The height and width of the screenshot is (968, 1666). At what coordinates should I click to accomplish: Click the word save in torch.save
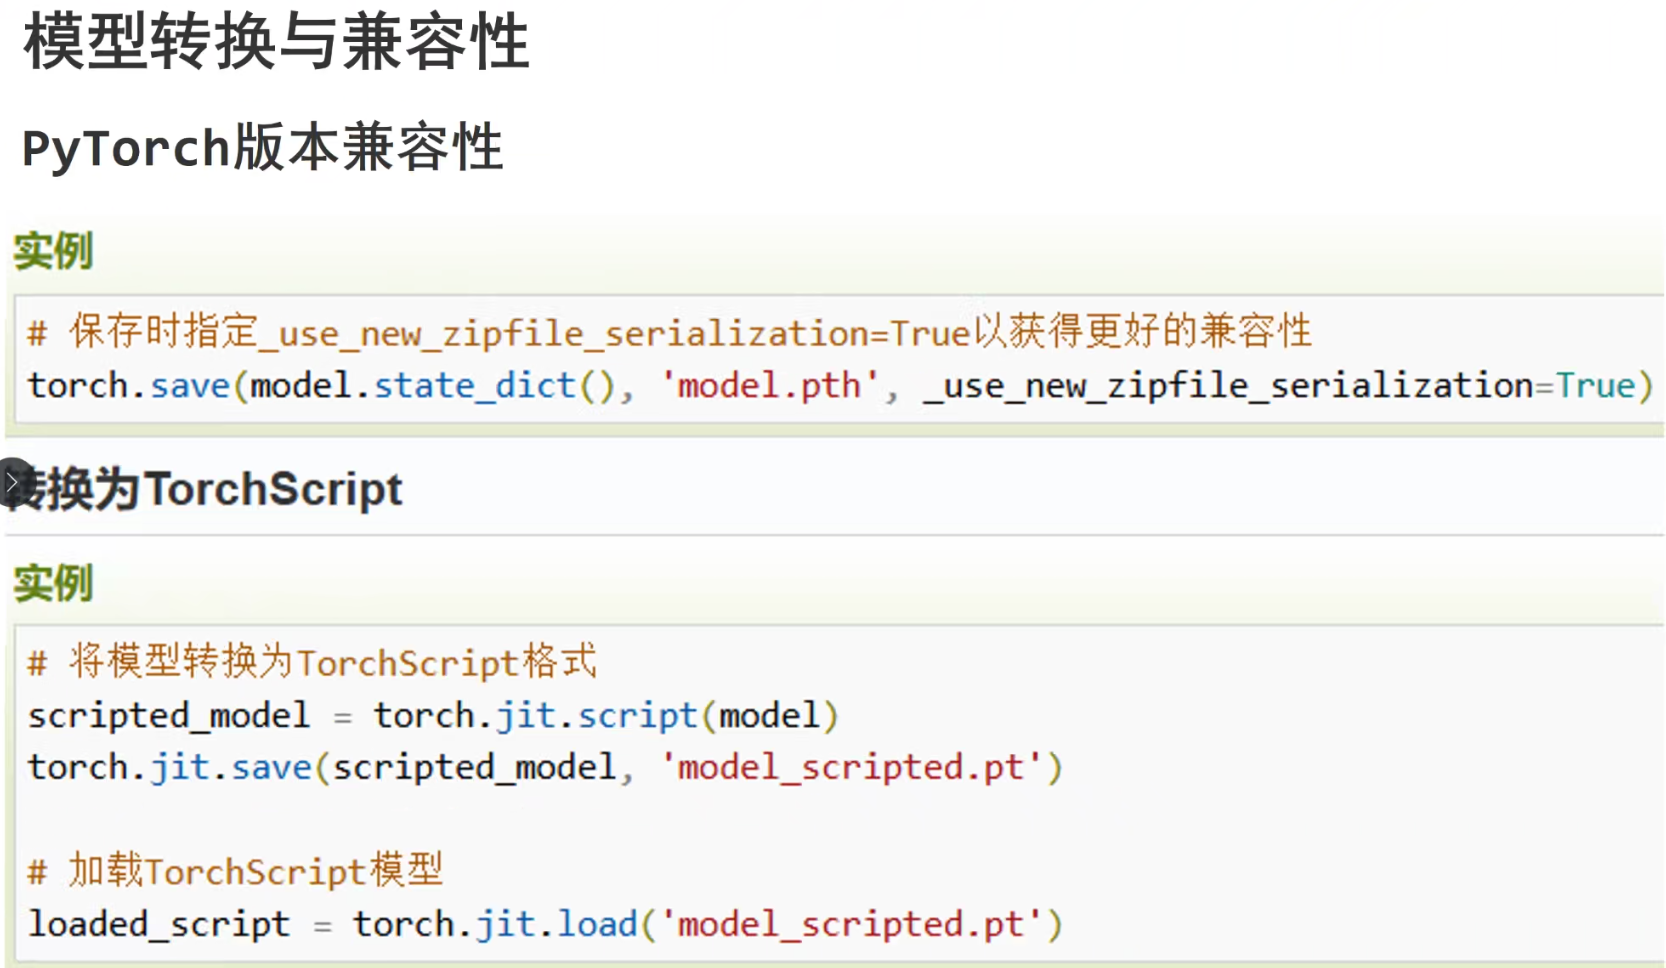190,386
